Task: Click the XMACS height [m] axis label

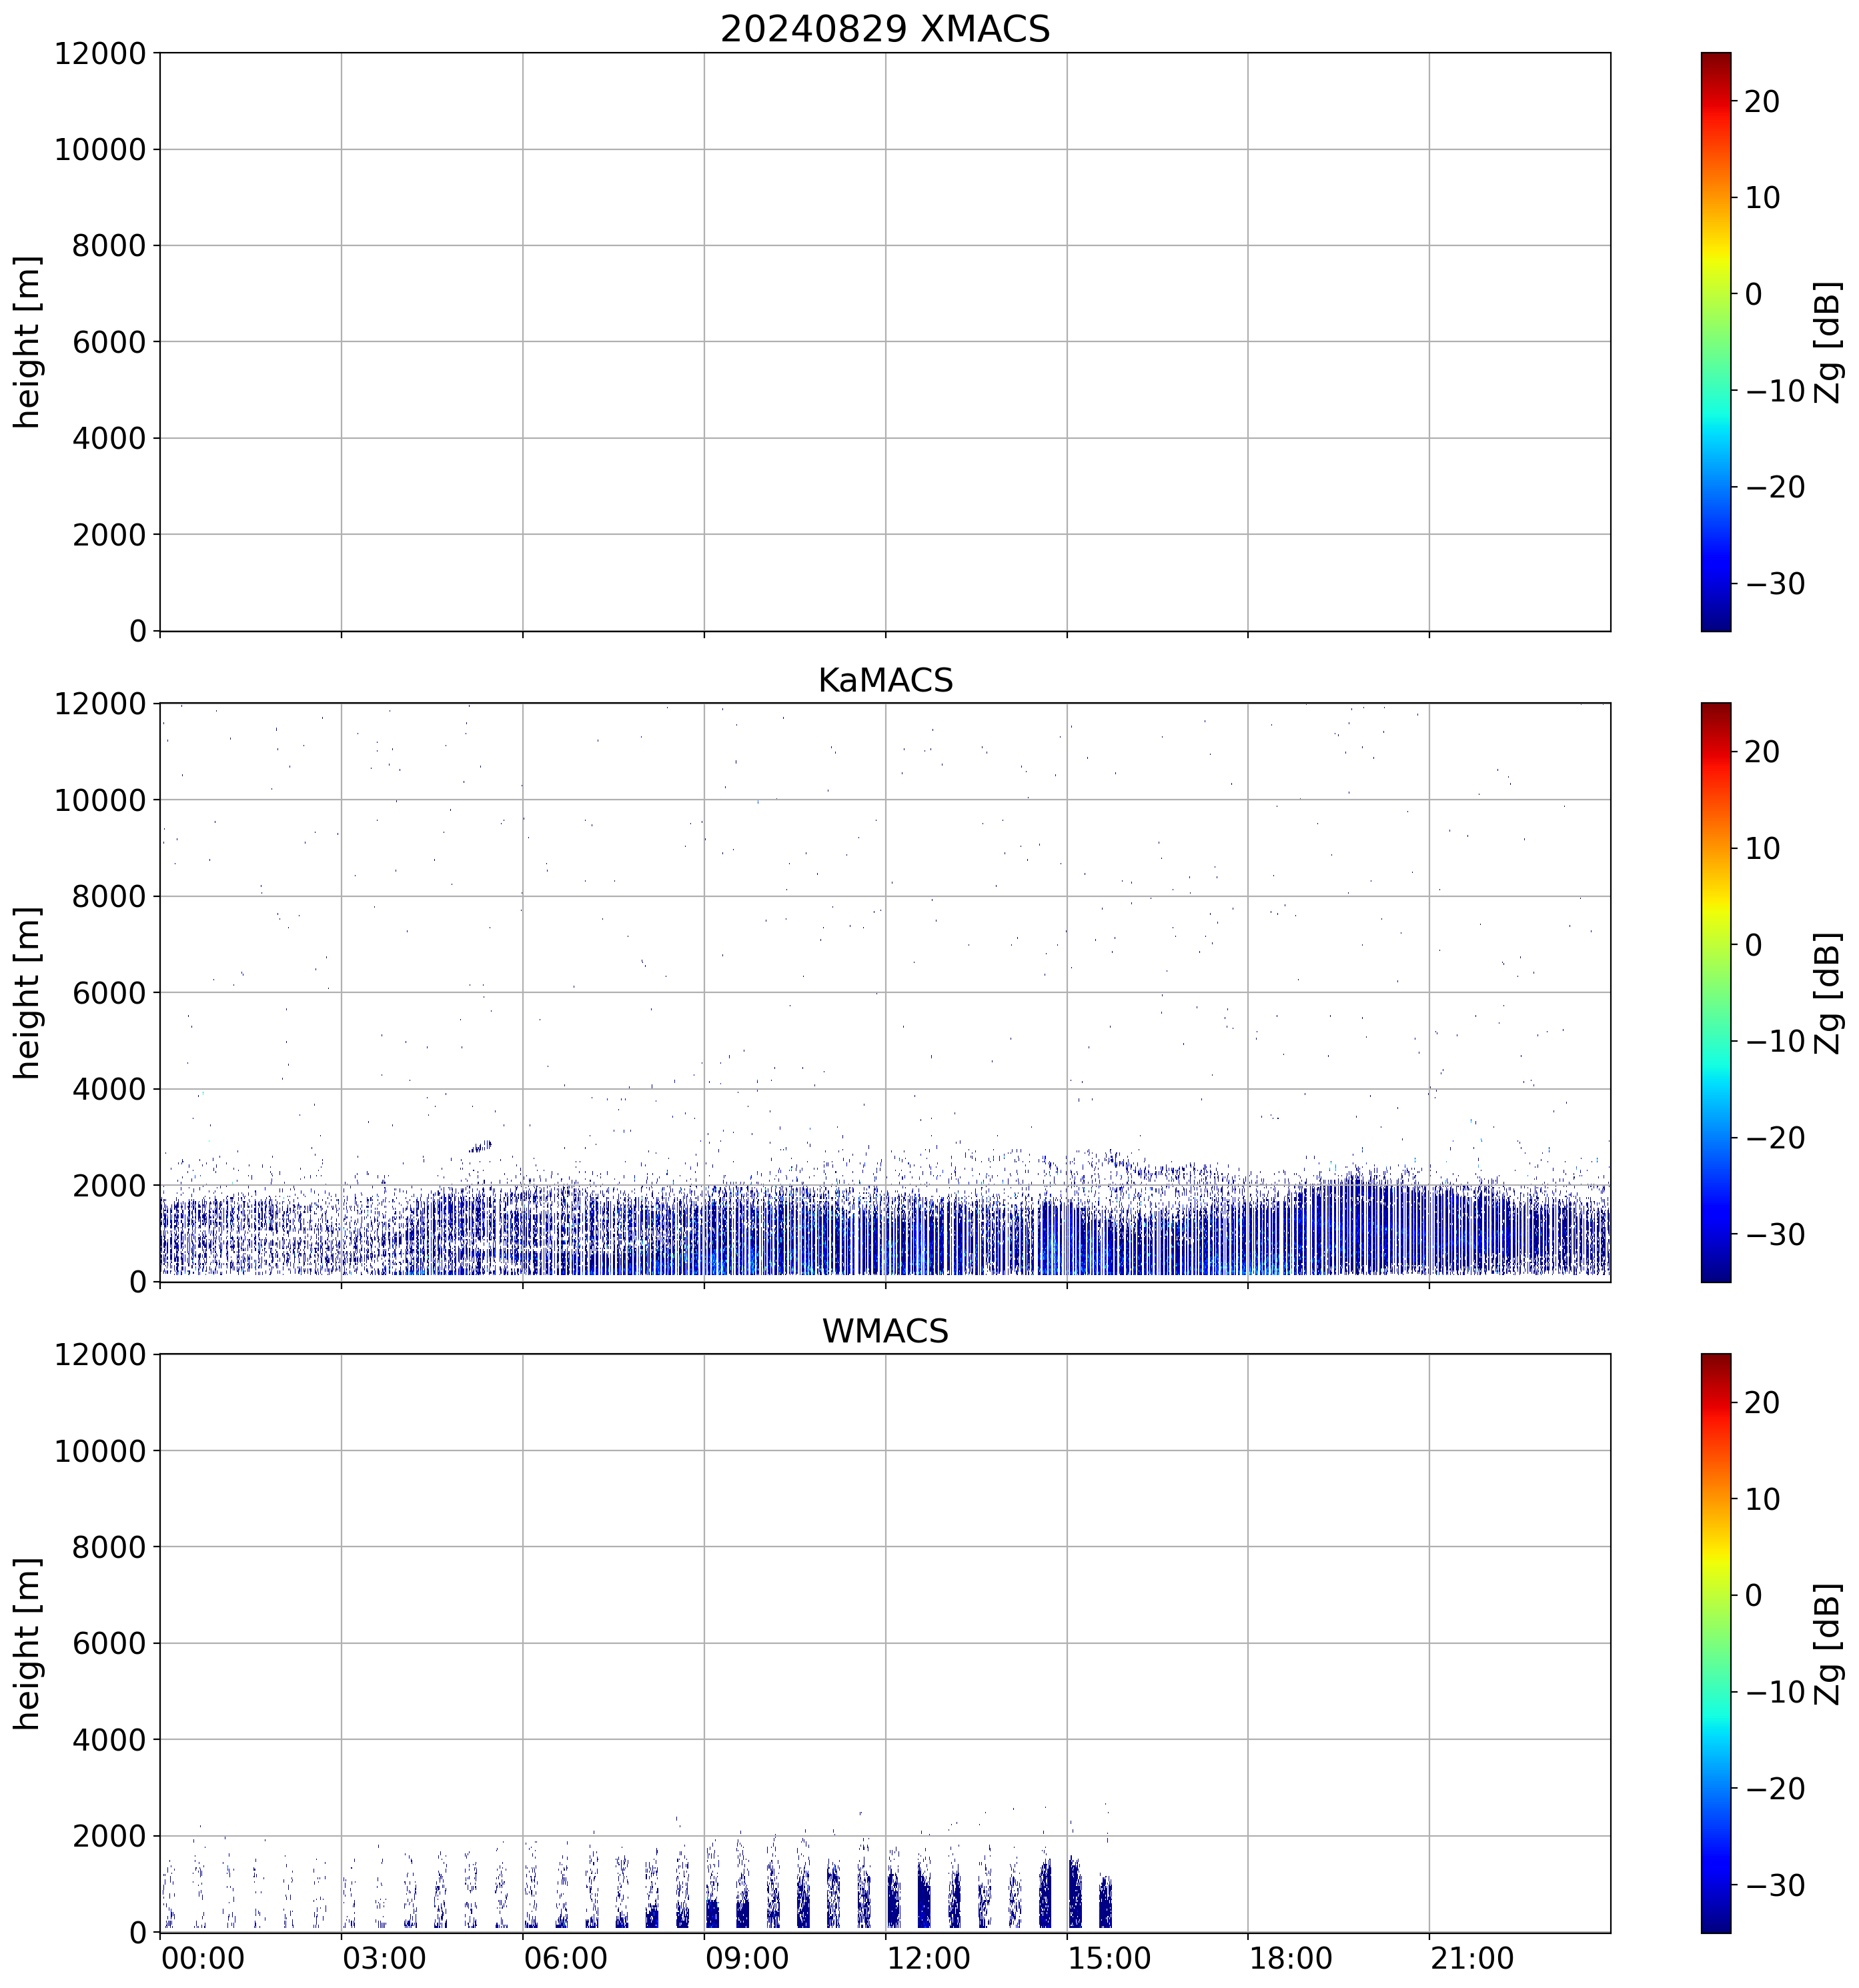Action: coord(27,341)
